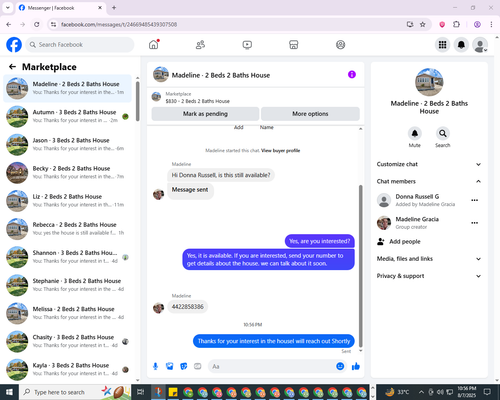
Task: Open Sticky Notes taskbar icon
Action: tap(173, 392)
